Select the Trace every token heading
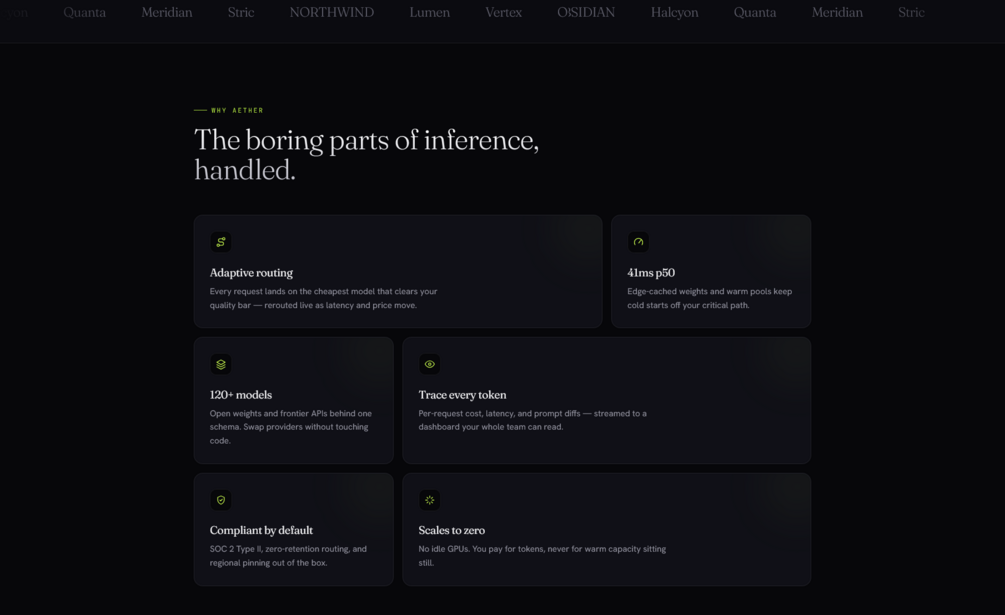Viewport: 1005px width, 615px height. point(462,395)
